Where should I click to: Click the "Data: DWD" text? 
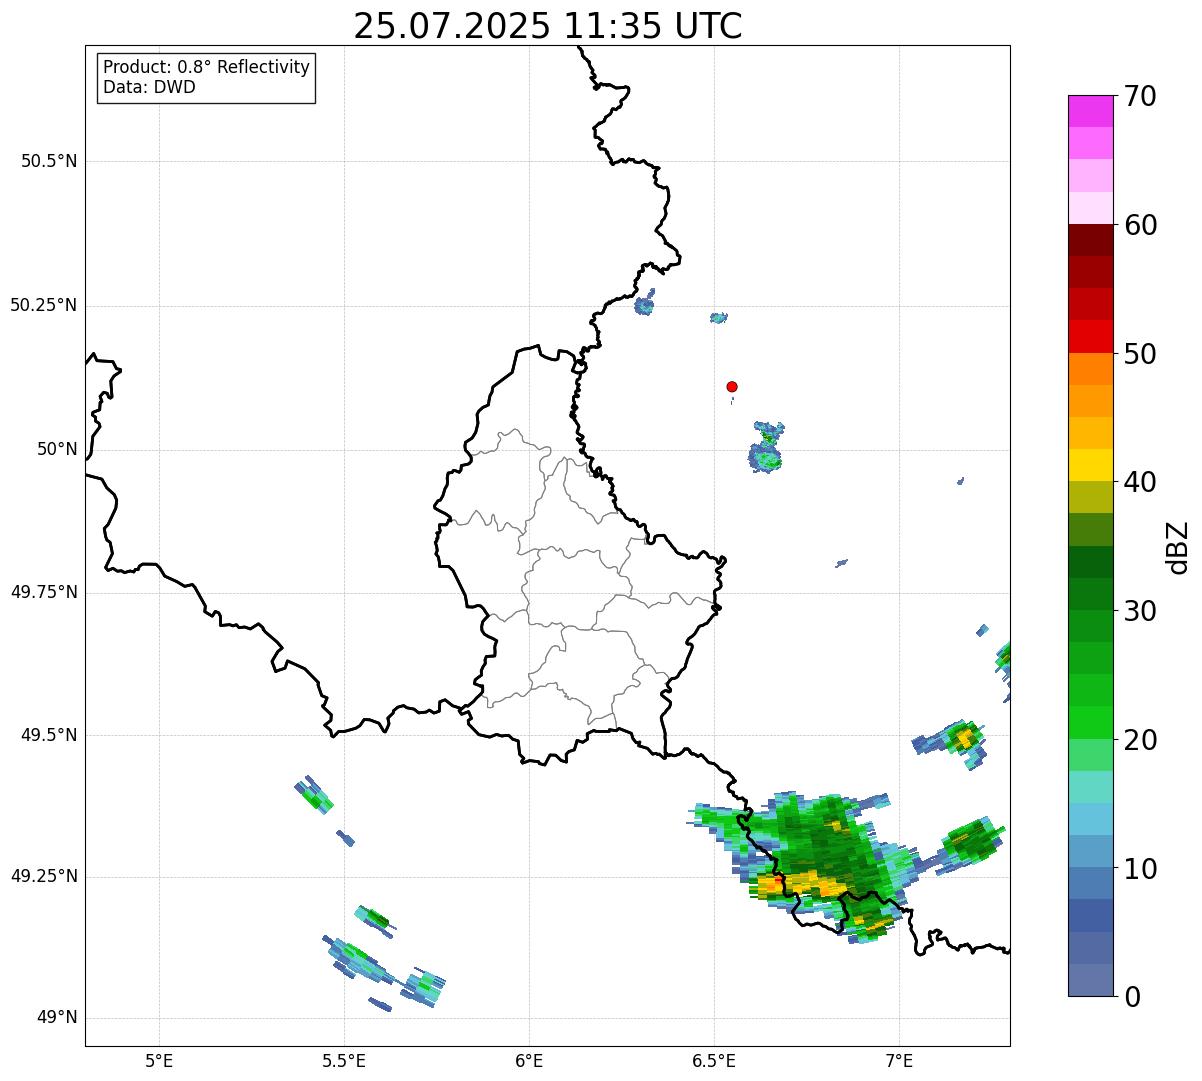click(149, 87)
